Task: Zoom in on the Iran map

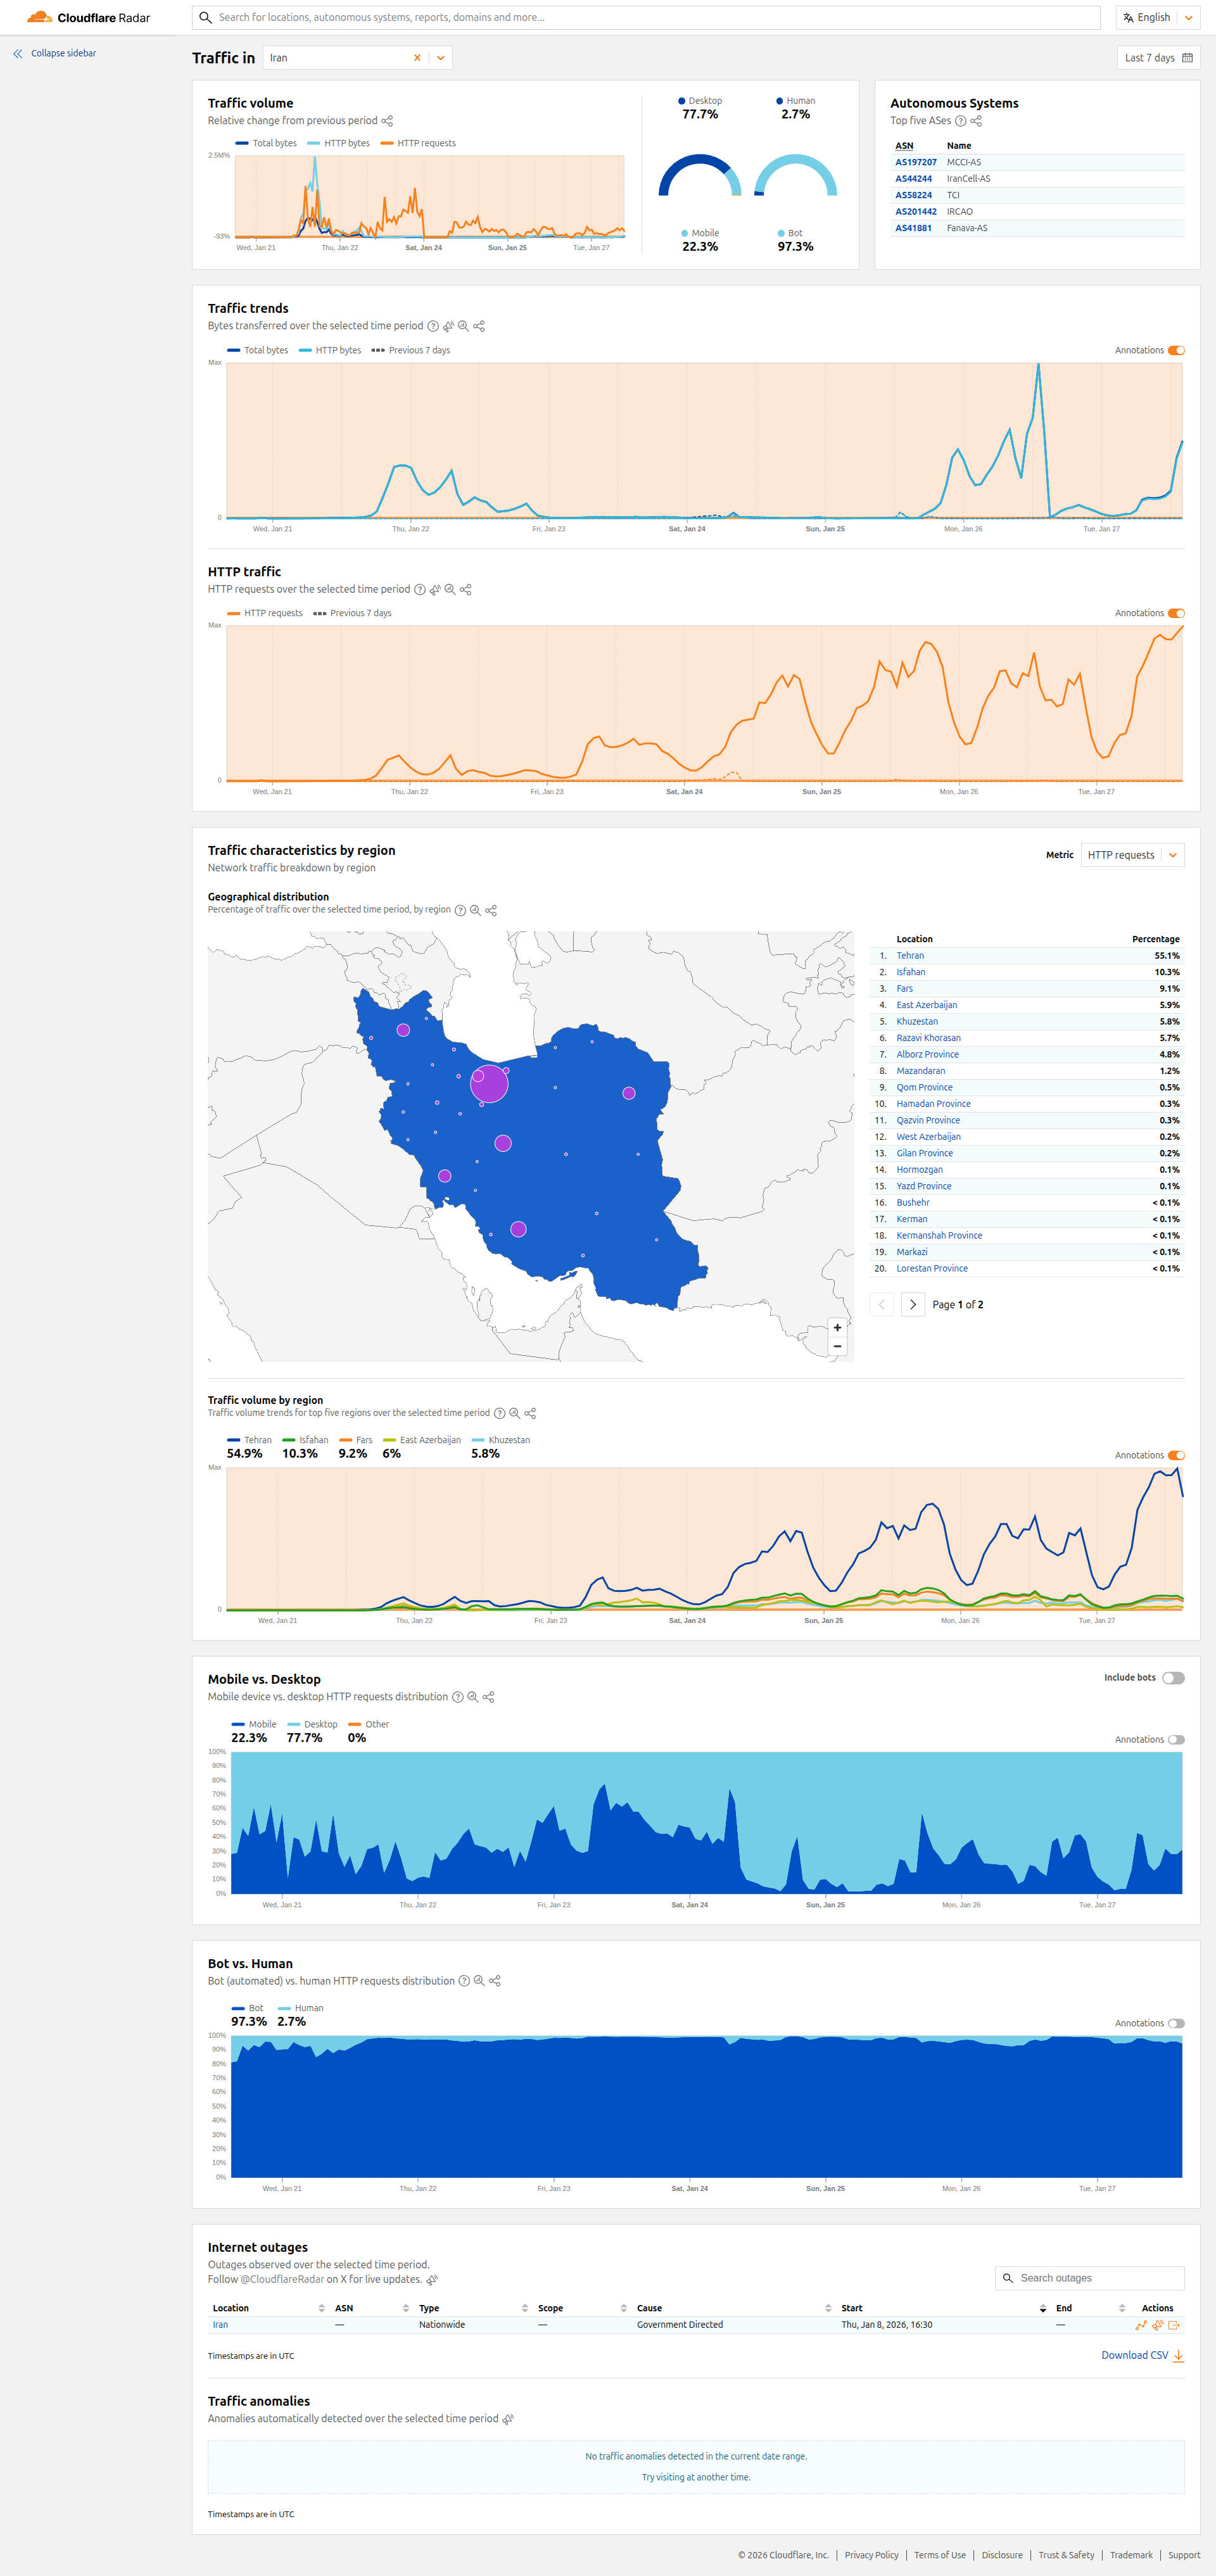Action: [837, 1327]
